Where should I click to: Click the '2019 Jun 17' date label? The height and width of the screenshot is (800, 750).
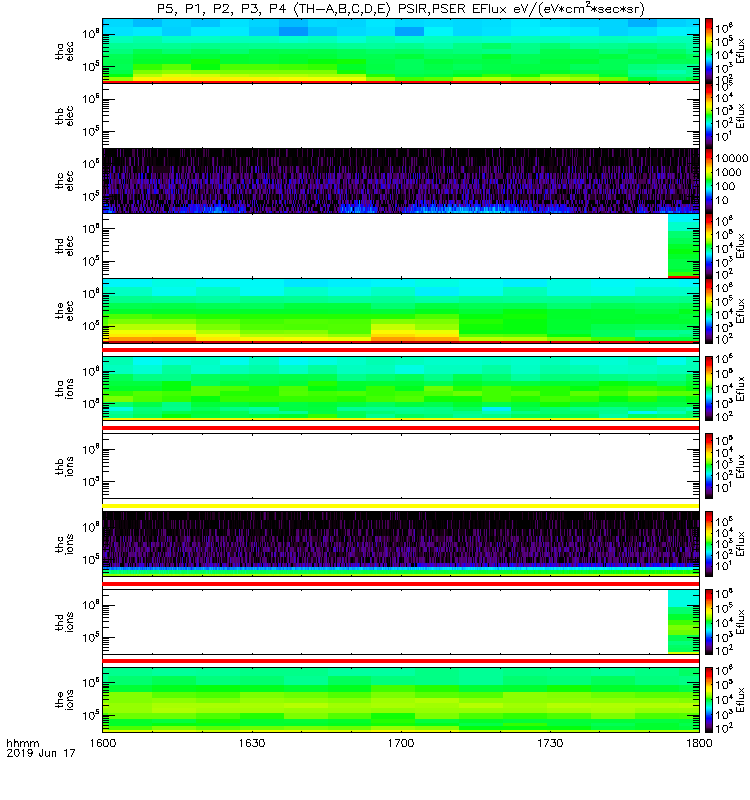[41, 753]
